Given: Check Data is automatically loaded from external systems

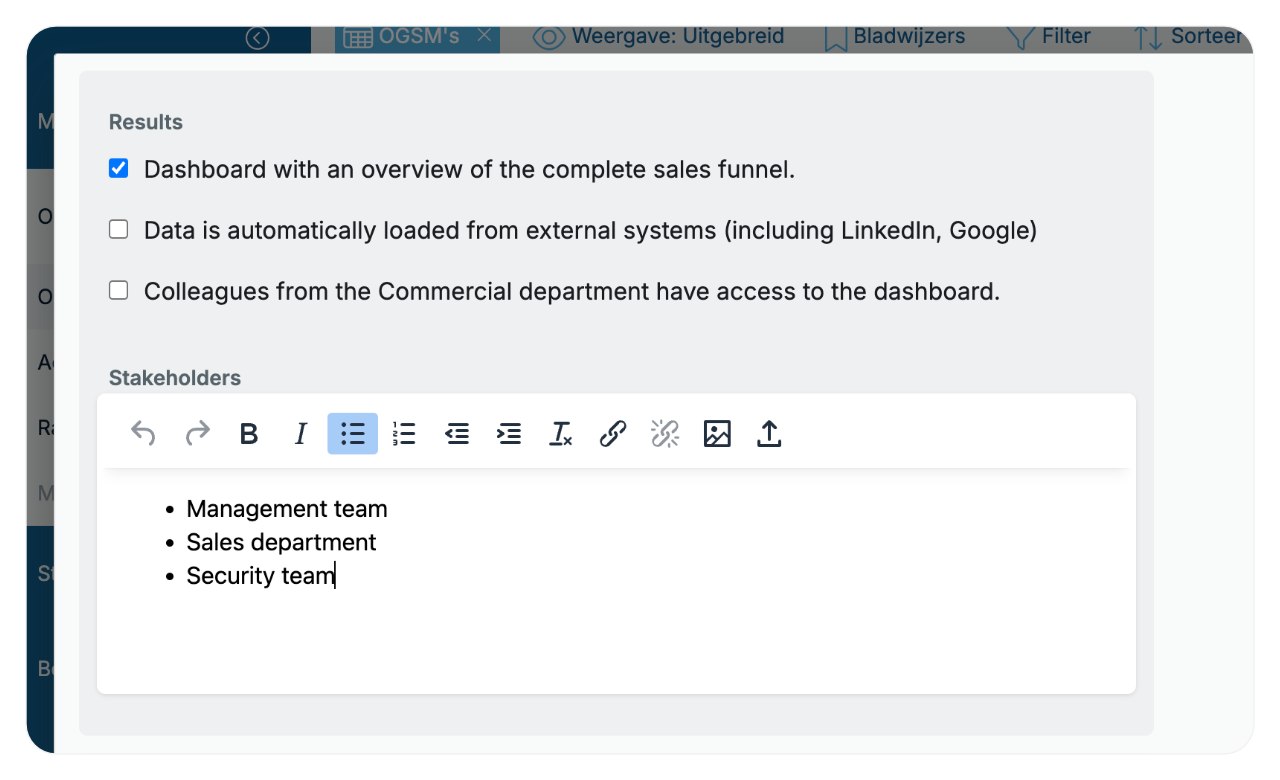Looking at the screenshot, I should (119, 230).
